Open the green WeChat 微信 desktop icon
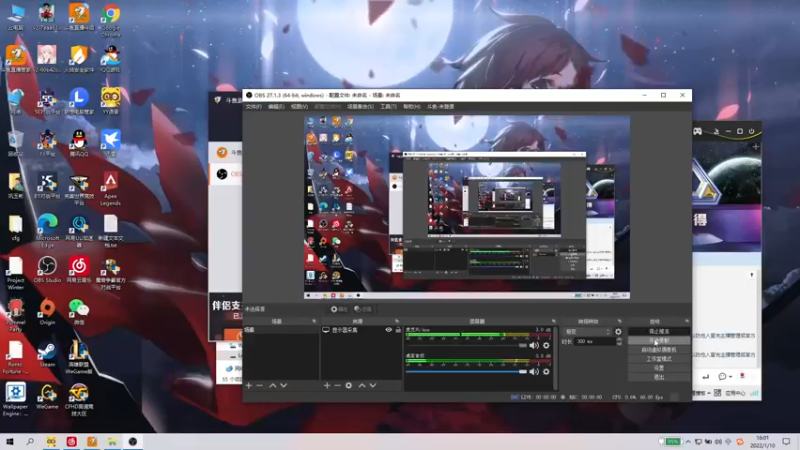This screenshot has height=450, width=800. point(79,312)
